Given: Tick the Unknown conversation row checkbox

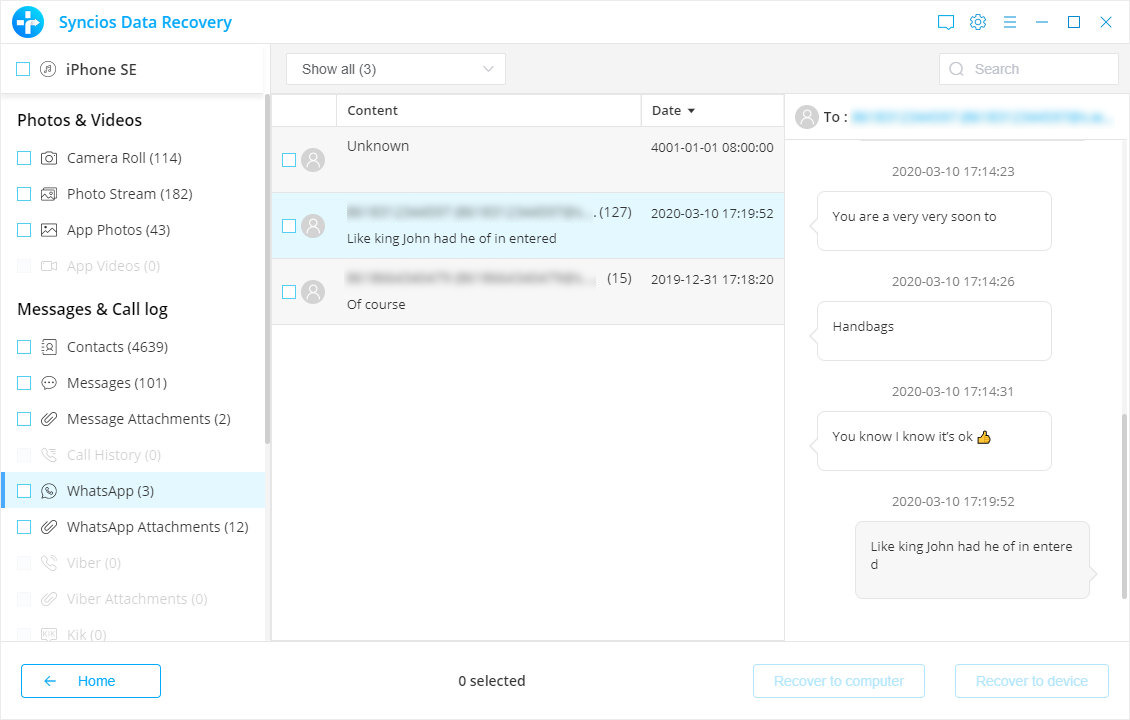Looking at the screenshot, I should tap(289, 160).
